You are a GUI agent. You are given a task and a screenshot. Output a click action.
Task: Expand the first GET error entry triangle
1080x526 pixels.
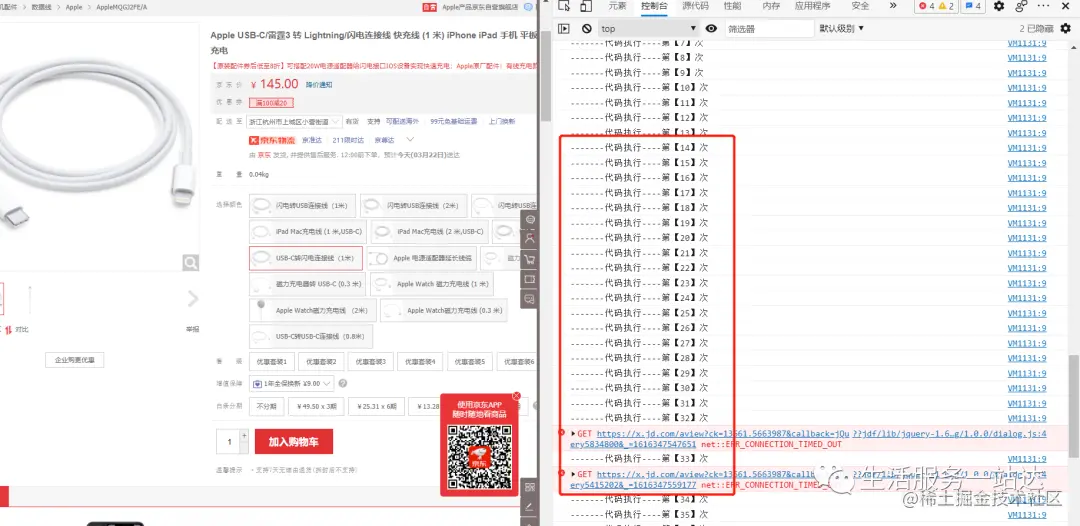coord(573,434)
